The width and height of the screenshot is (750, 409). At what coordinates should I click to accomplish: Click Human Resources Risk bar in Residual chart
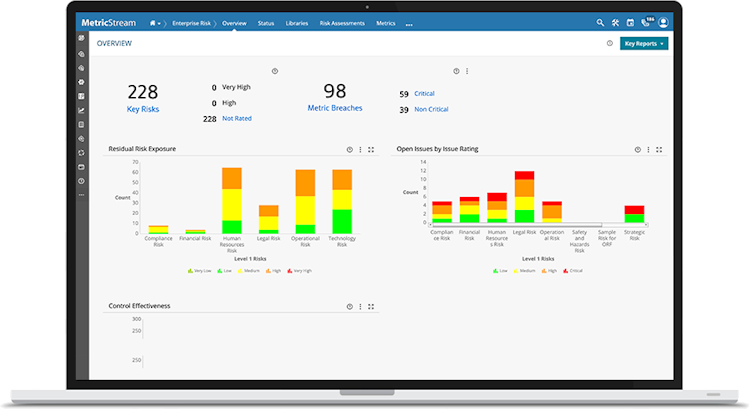pos(232,200)
